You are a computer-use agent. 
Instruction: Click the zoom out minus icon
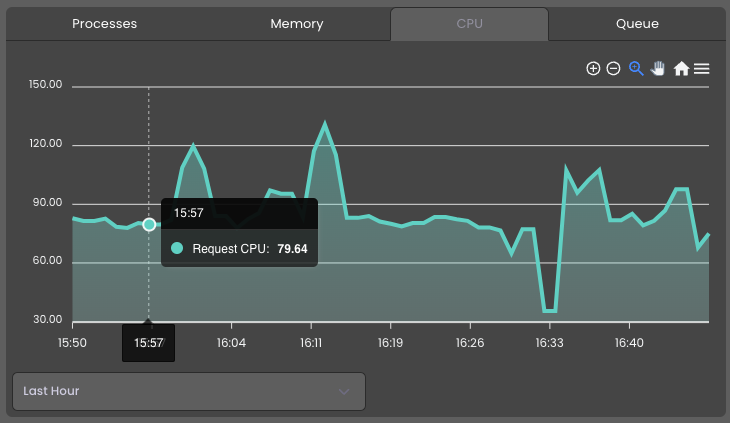pos(613,69)
